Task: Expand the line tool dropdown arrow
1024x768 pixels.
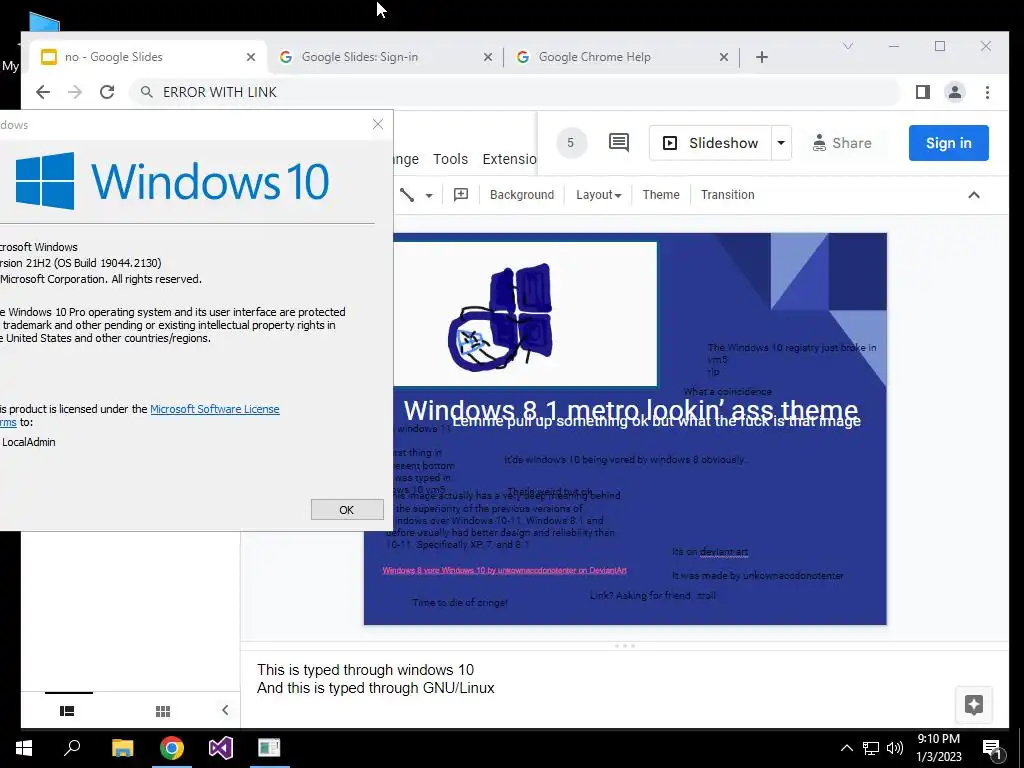Action: tap(429, 195)
